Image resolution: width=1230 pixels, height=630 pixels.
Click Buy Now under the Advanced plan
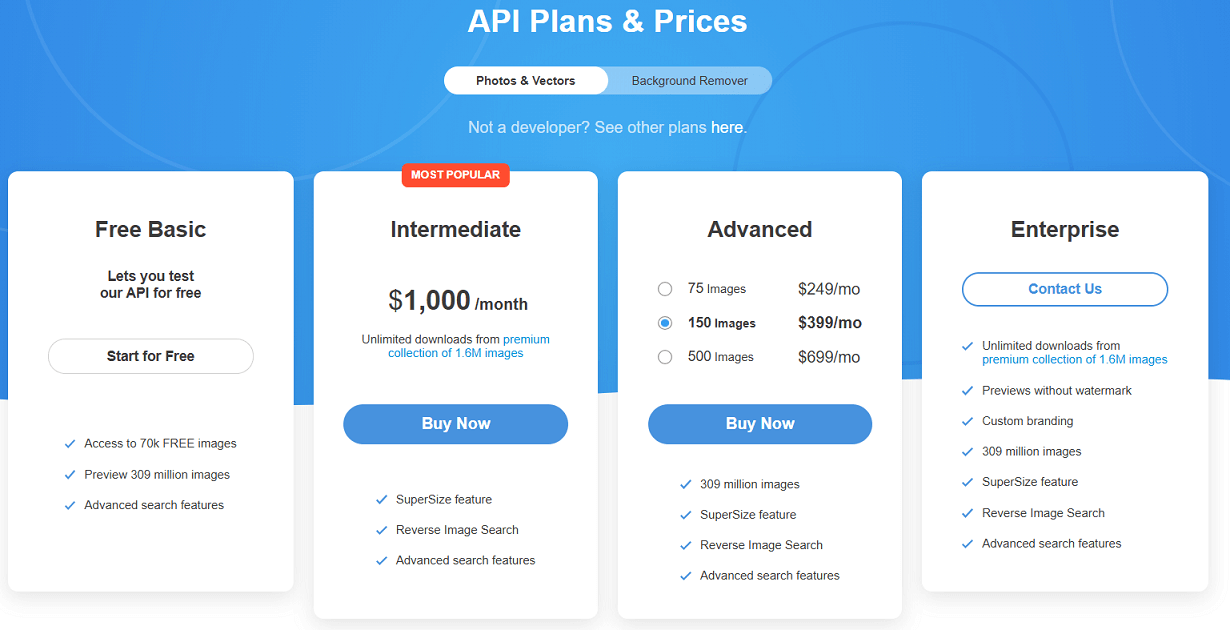coord(759,424)
